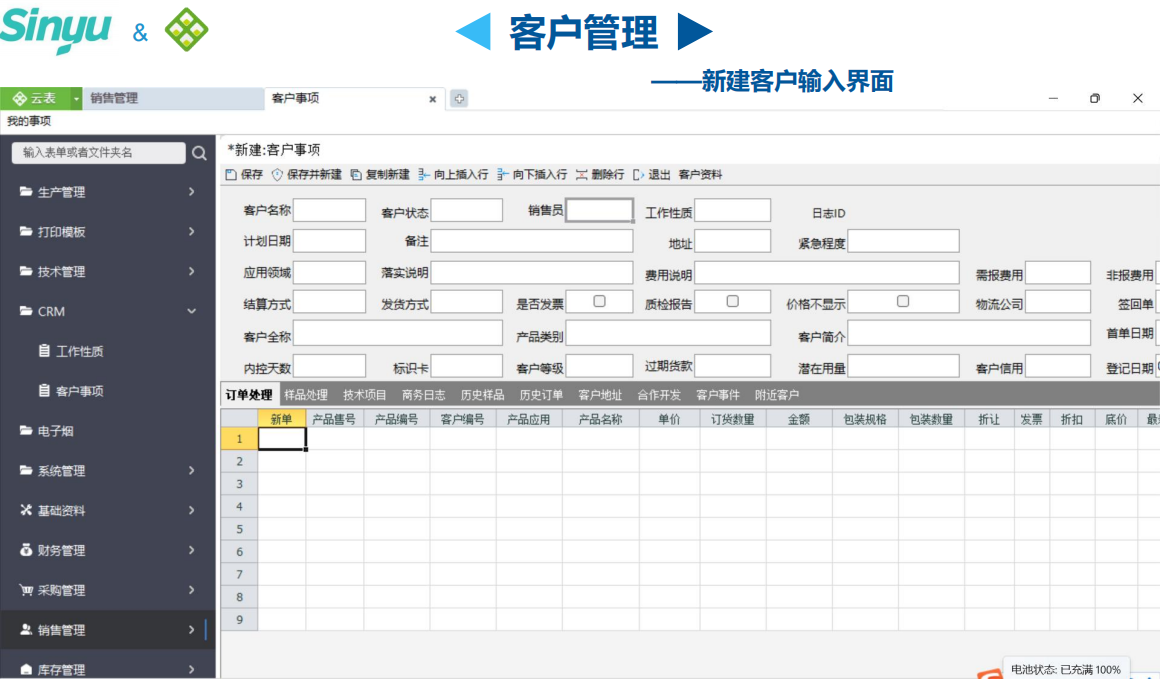Expand 系统管理 with its chevron
This screenshot has width=1162, height=681.
point(191,471)
